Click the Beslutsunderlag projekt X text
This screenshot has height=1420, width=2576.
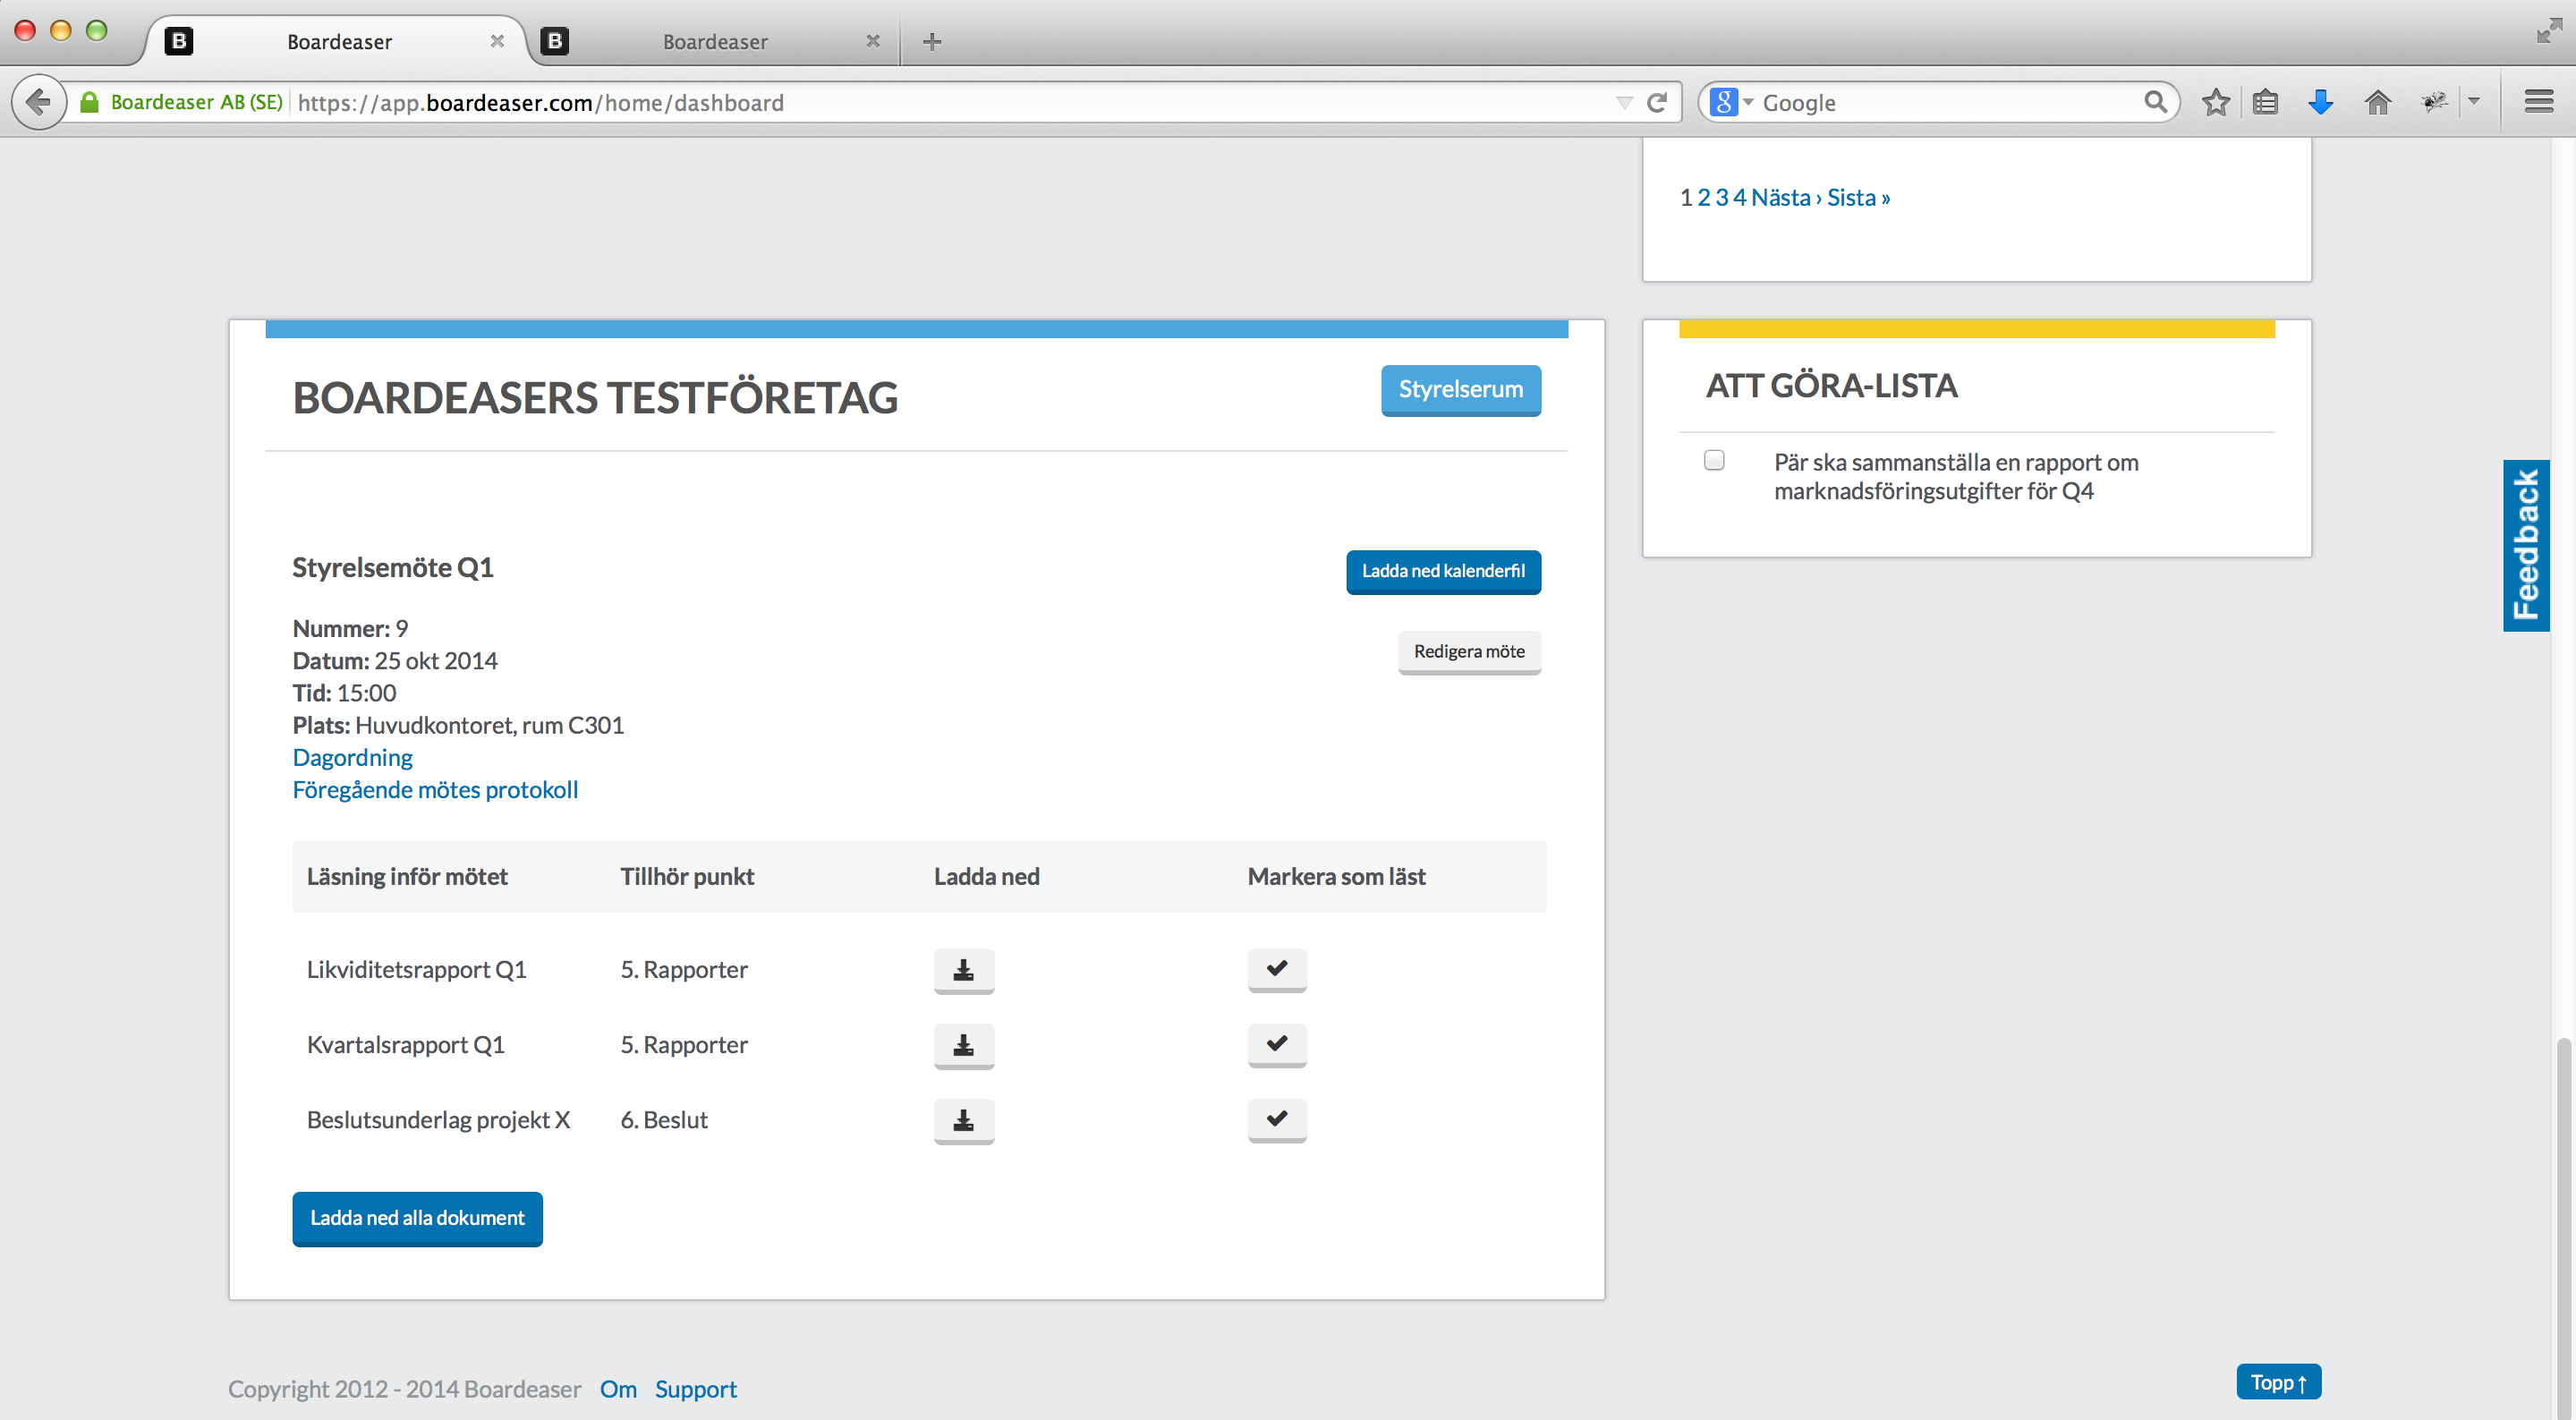438,1120
